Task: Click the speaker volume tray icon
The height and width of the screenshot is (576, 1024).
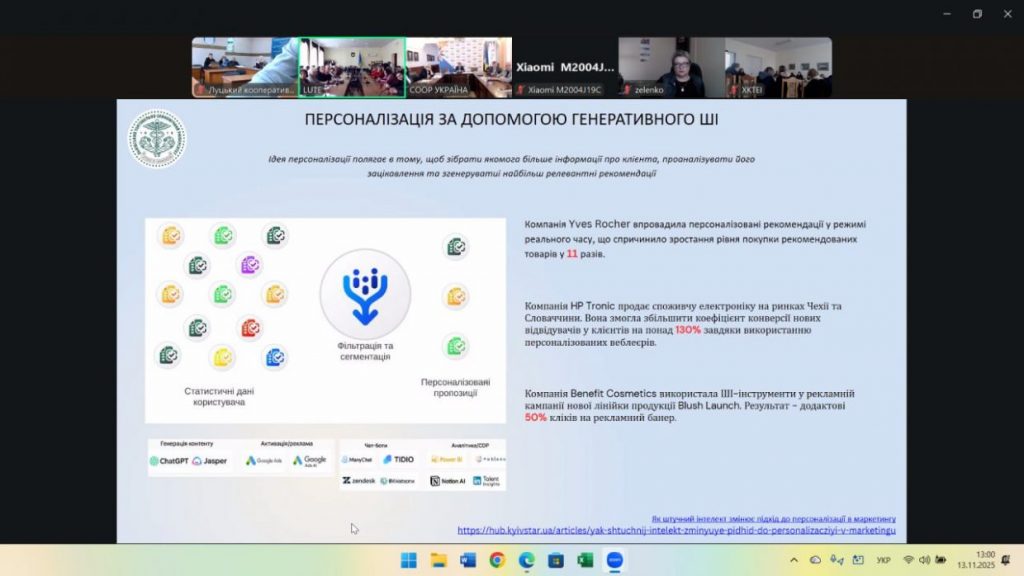Action: click(x=925, y=560)
